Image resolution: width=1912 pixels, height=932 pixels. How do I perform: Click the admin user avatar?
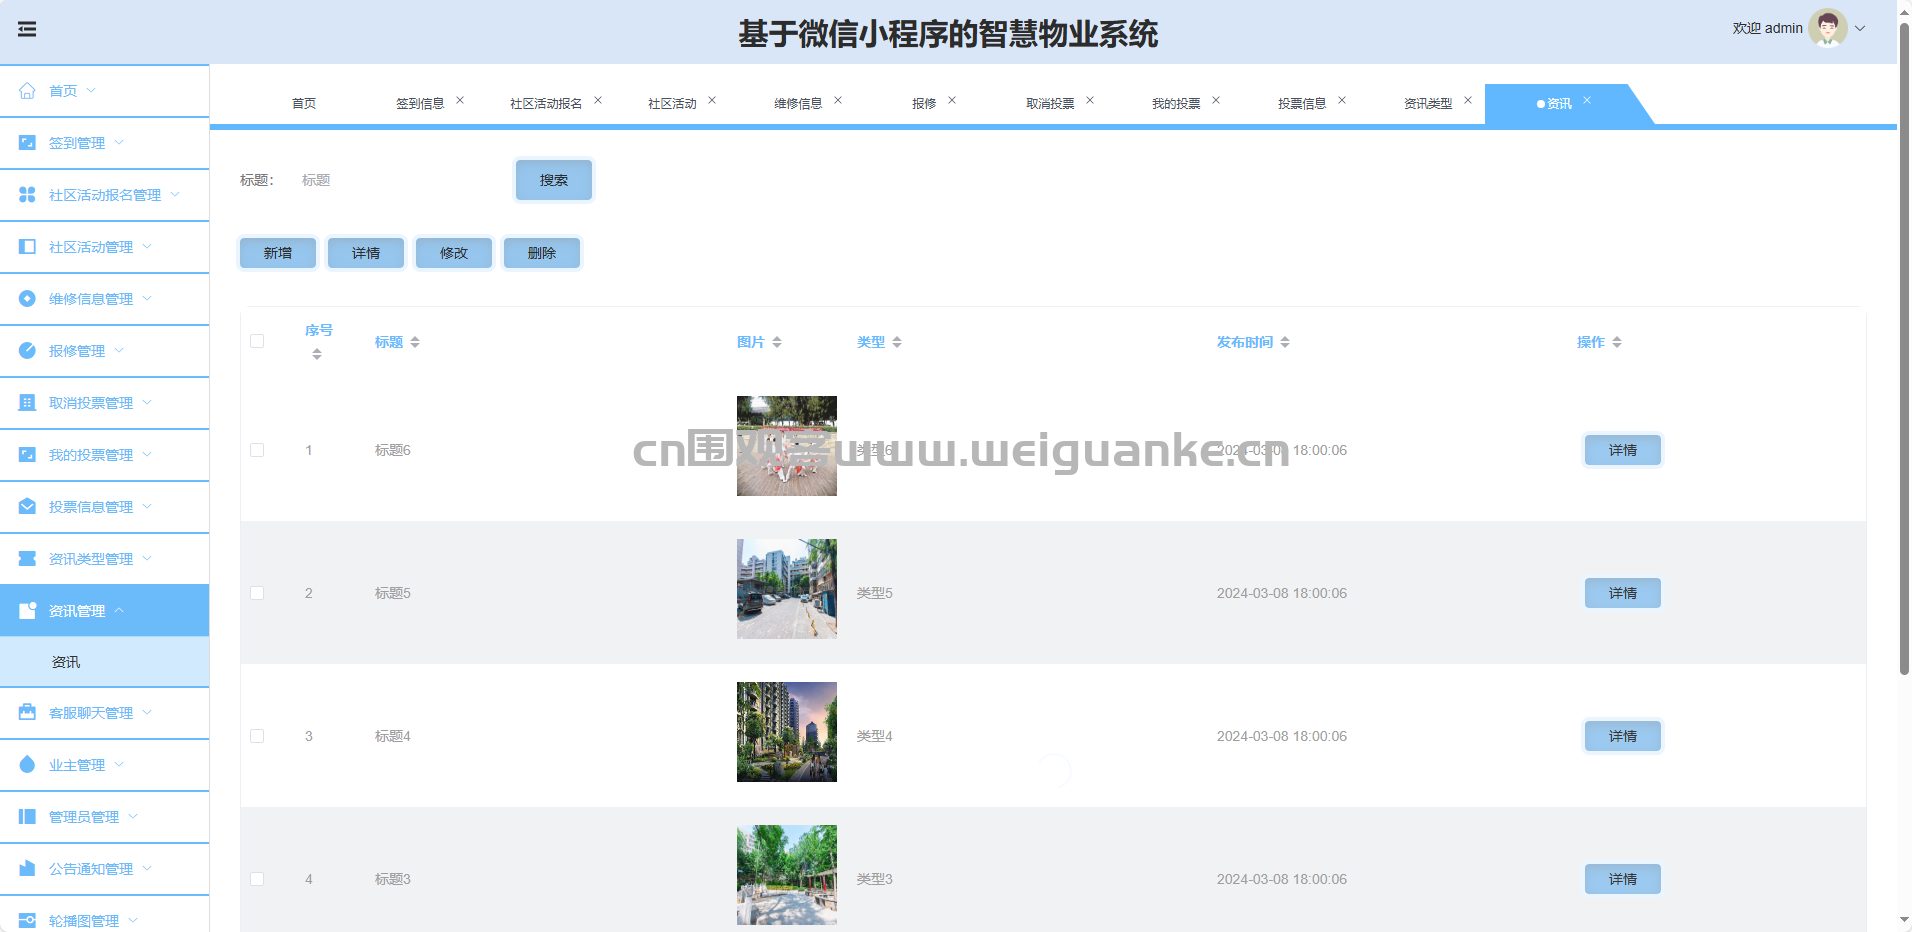tap(1827, 28)
